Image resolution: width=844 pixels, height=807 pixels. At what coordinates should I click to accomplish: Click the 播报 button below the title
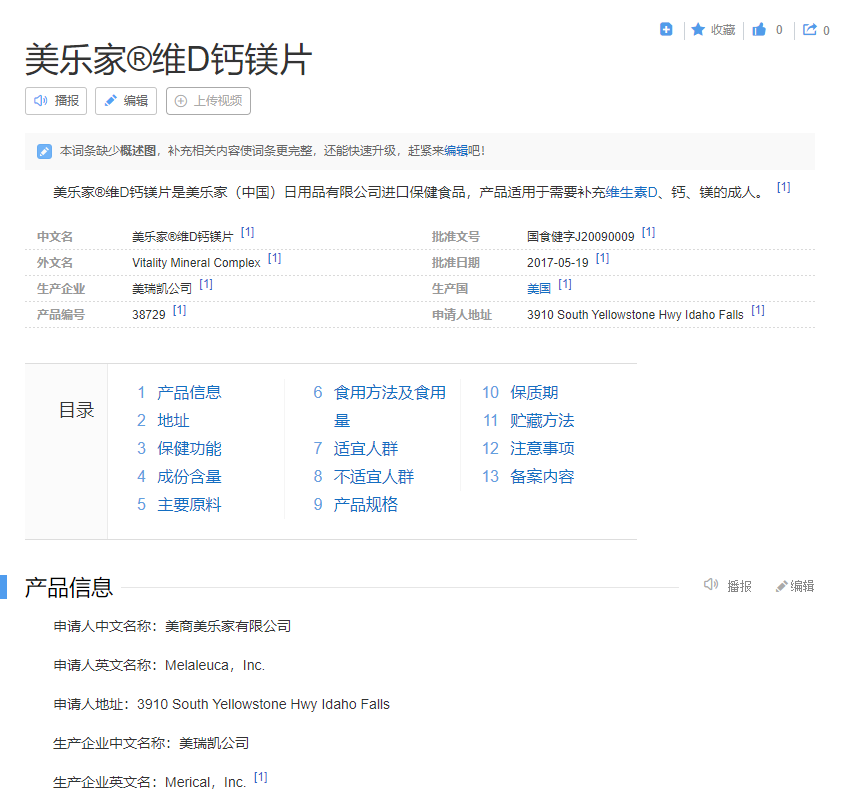coord(56,101)
